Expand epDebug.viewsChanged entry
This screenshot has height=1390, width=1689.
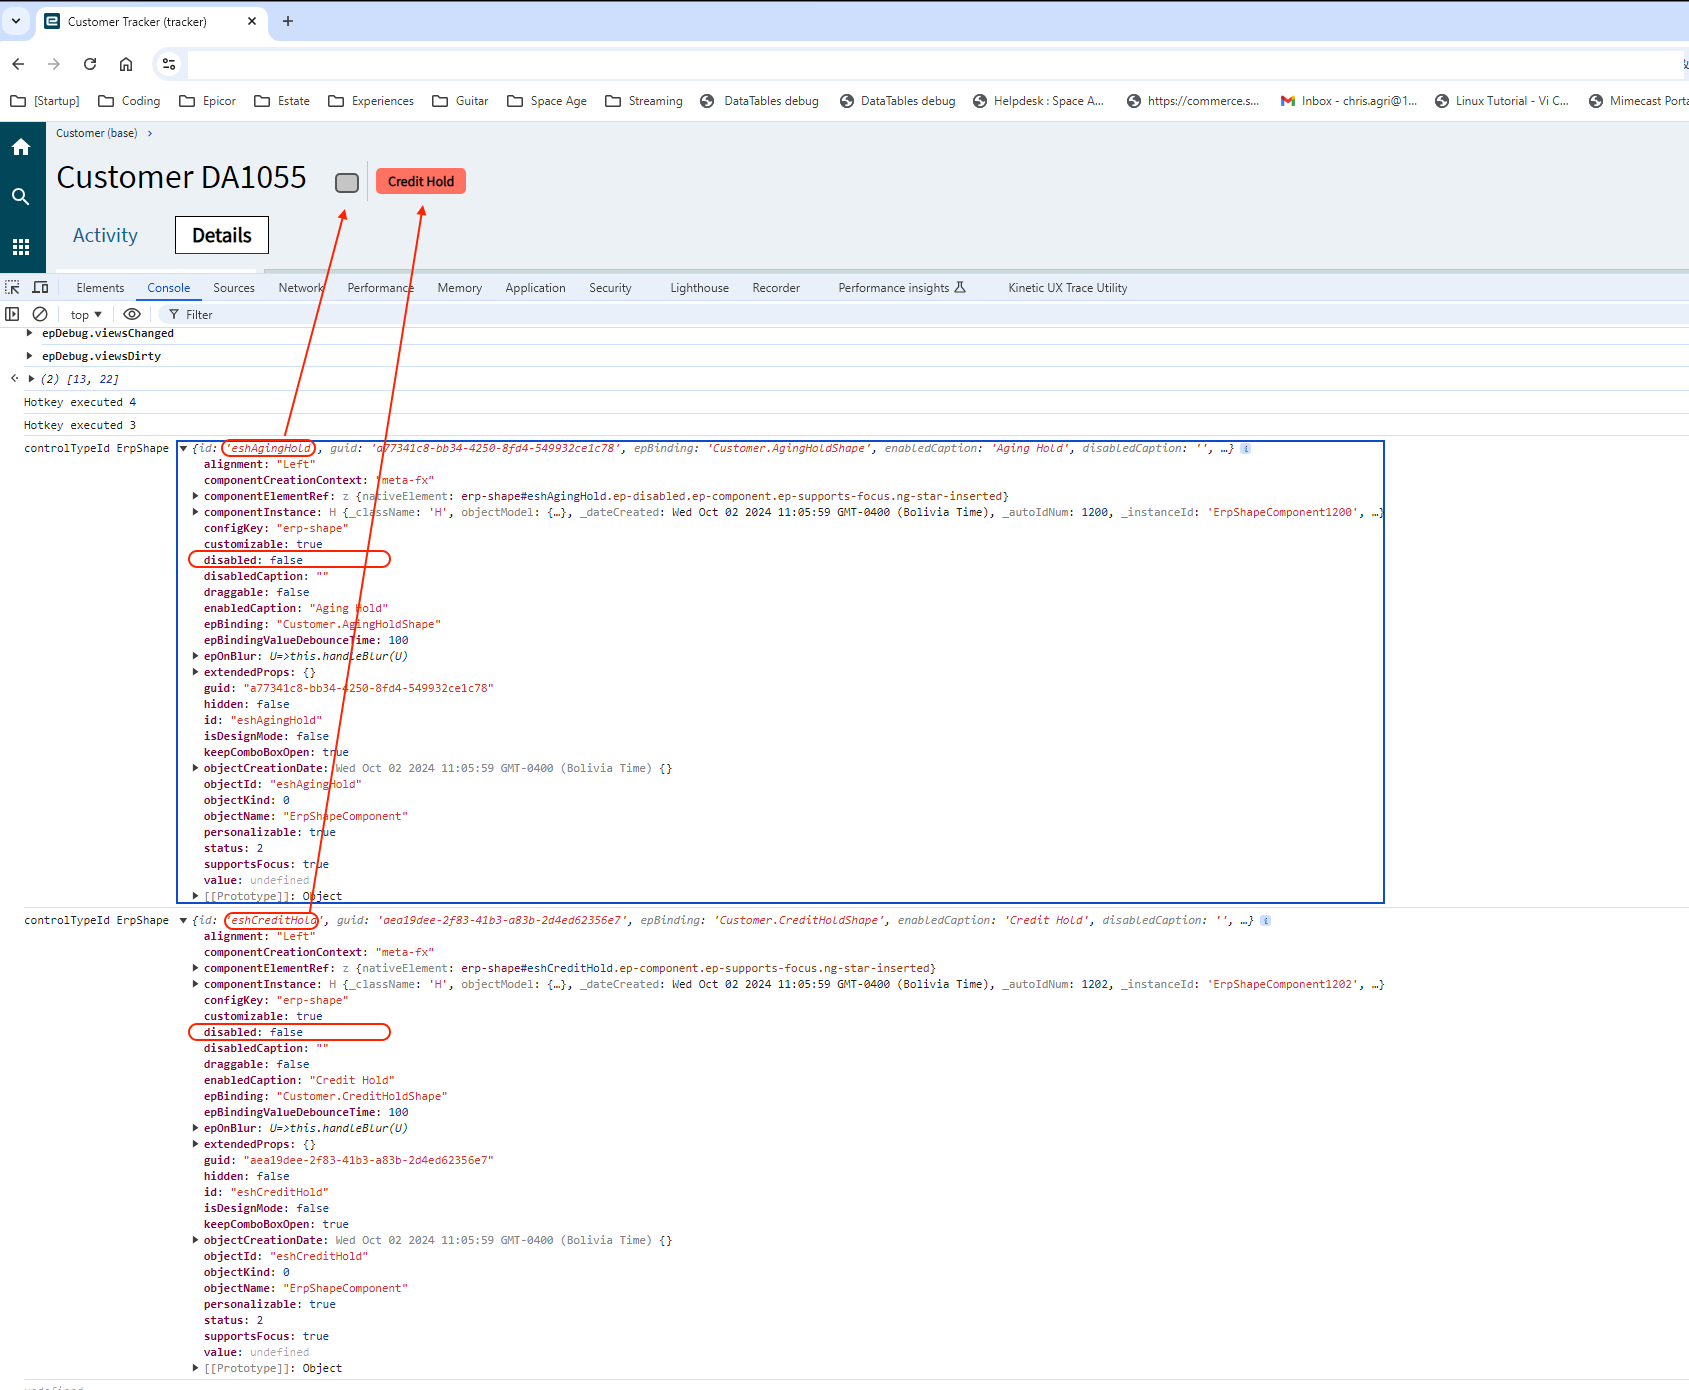[x=30, y=333]
